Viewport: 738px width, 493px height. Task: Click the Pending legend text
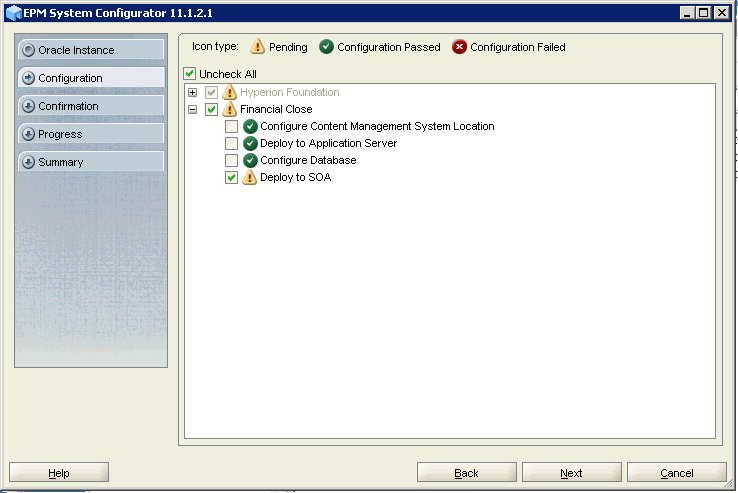[x=288, y=47]
